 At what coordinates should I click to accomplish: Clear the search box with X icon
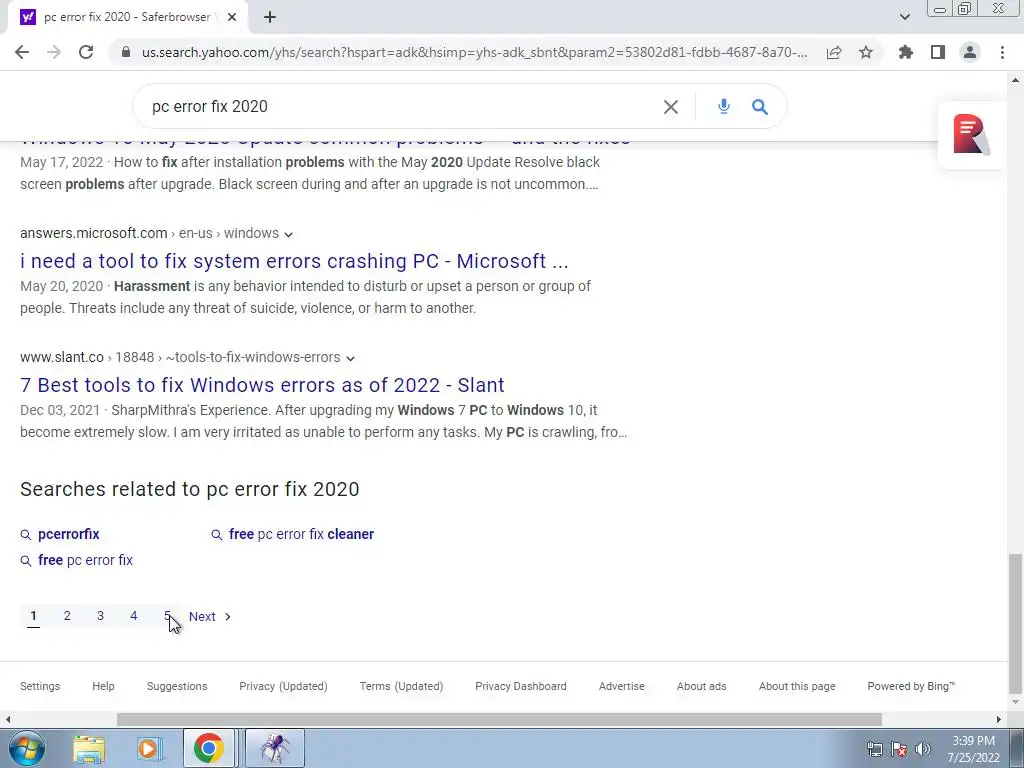pos(671,106)
